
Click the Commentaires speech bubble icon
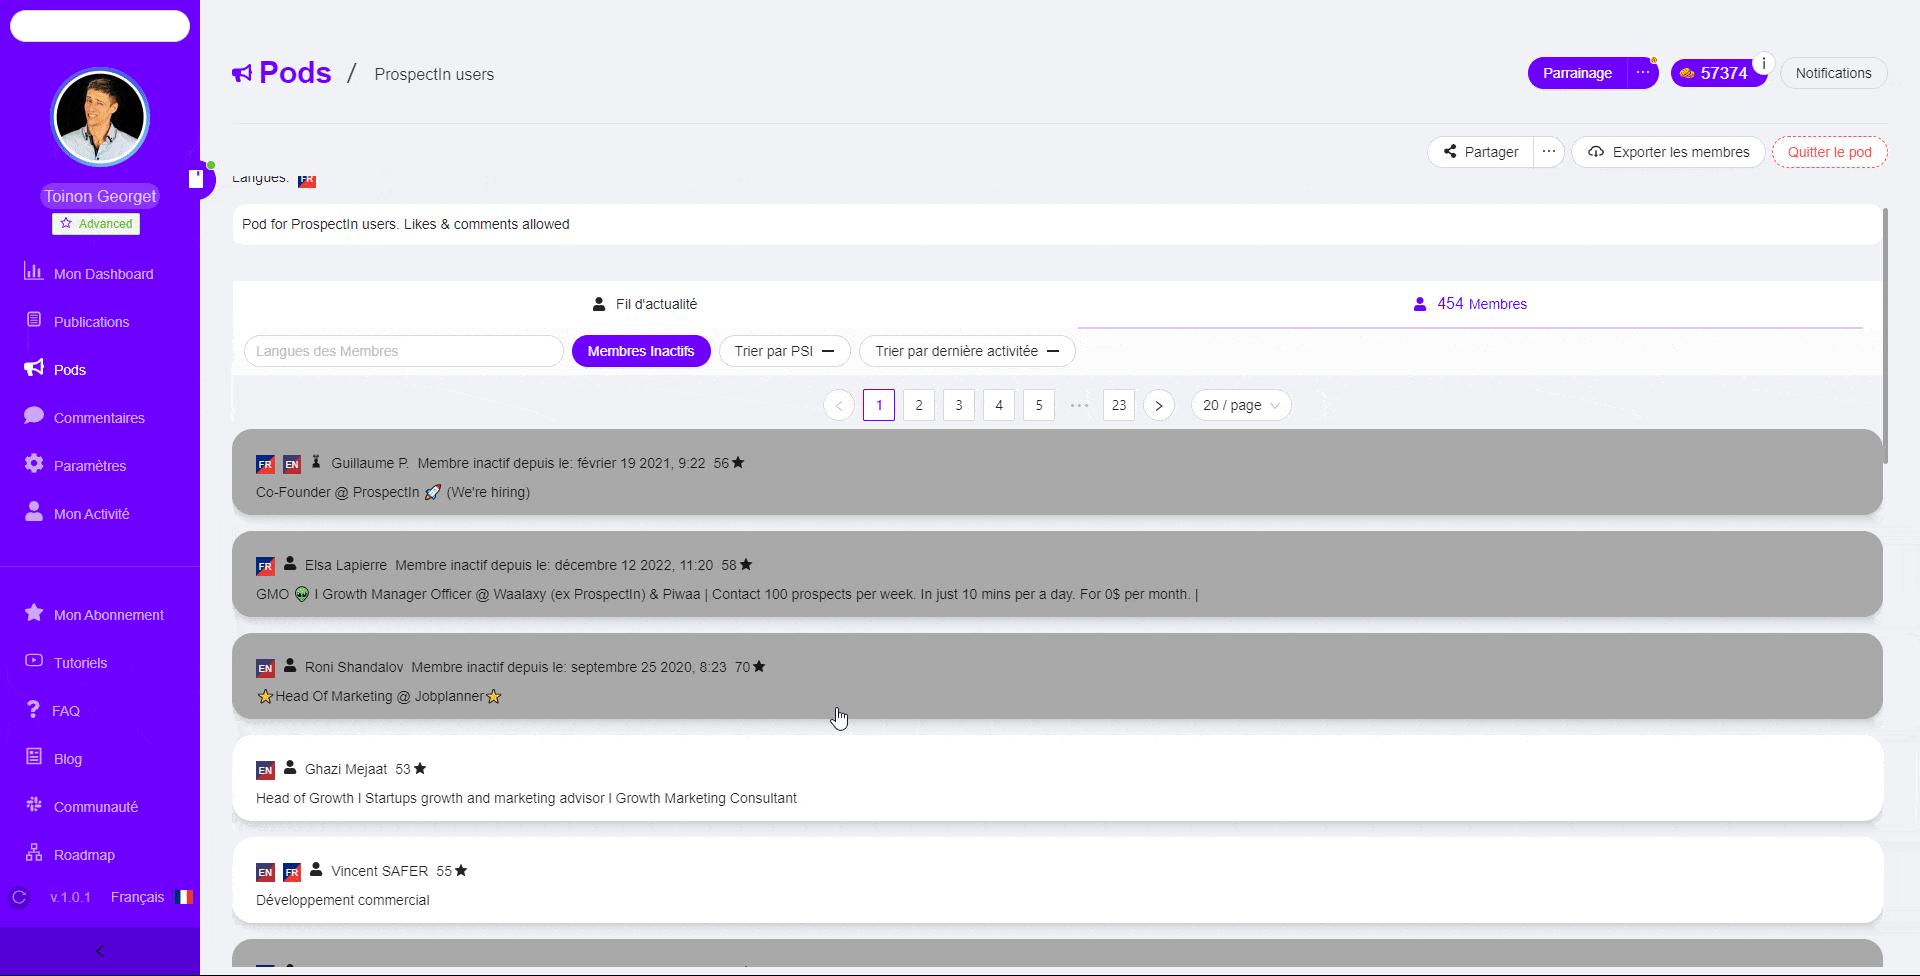click(34, 416)
